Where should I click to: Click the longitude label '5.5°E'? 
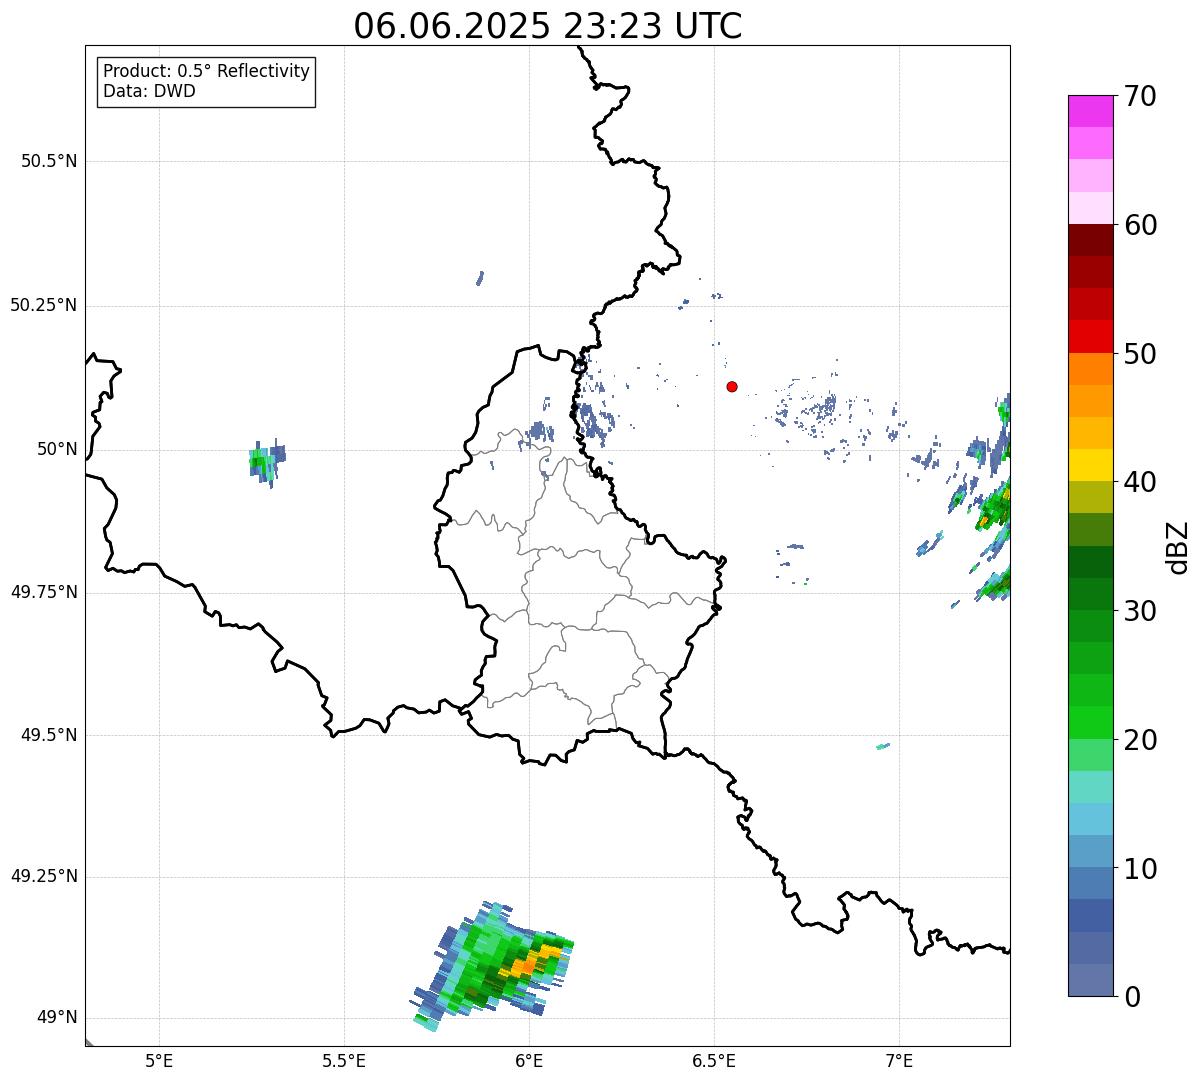coord(344,1061)
